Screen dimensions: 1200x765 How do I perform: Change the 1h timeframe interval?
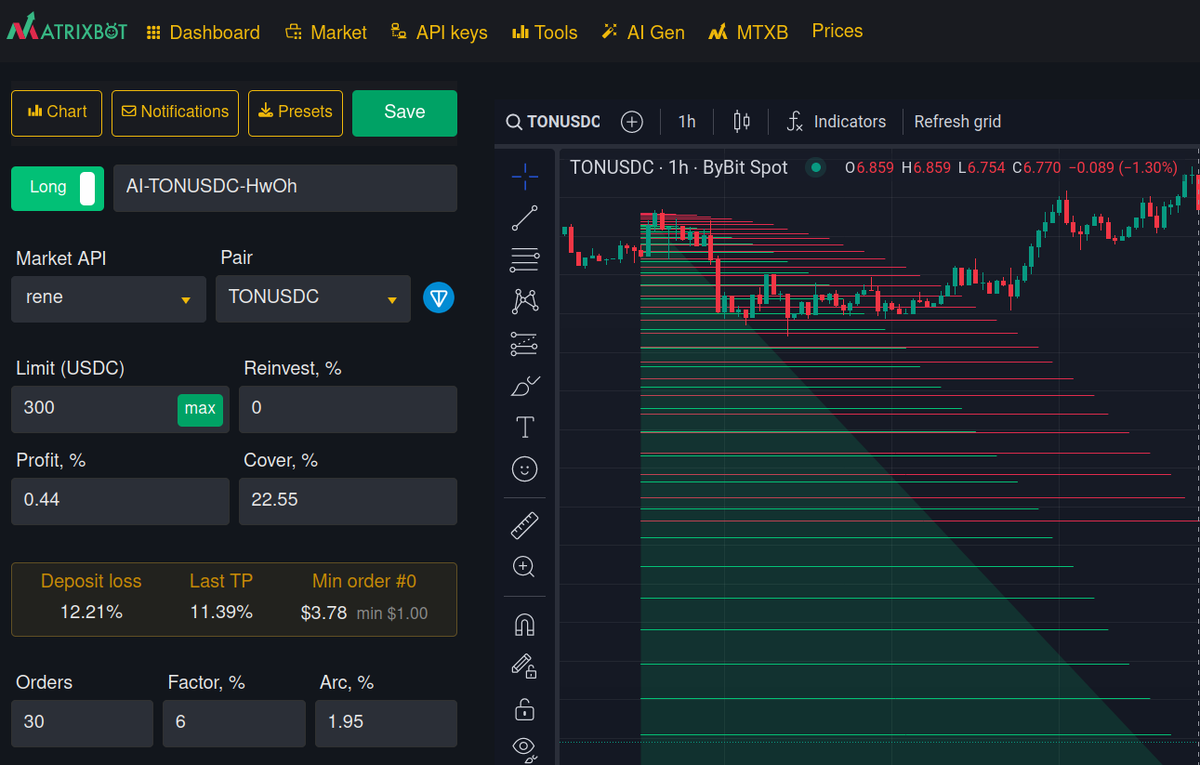tap(687, 122)
